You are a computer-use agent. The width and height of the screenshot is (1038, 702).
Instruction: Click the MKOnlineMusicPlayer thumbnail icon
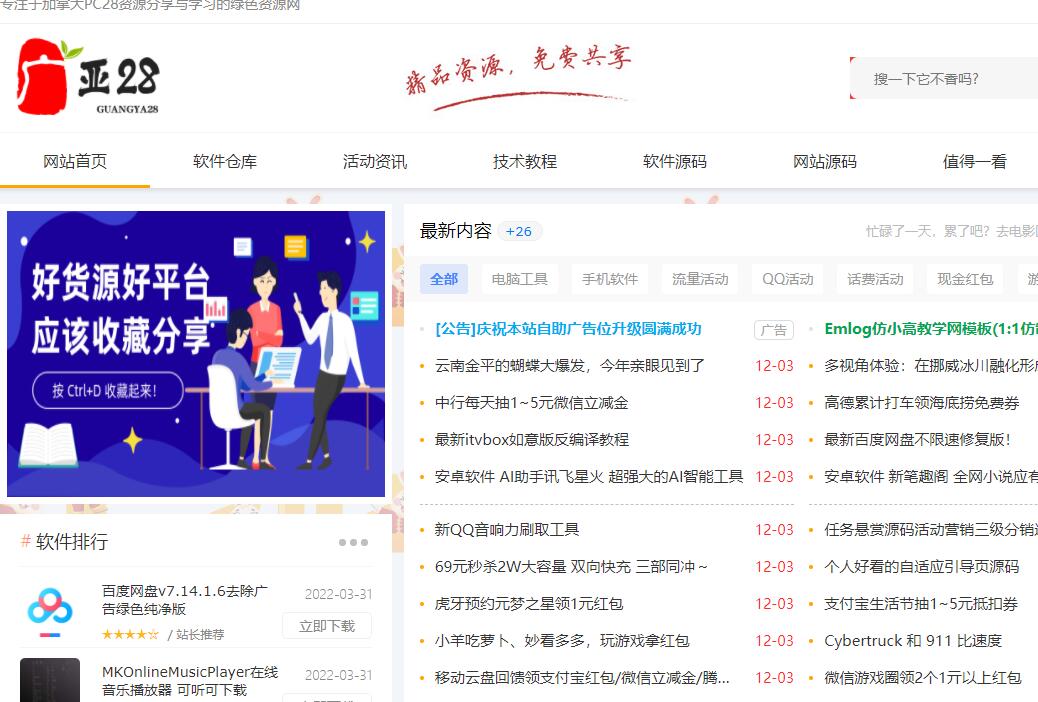pyautogui.click(x=50, y=680)
